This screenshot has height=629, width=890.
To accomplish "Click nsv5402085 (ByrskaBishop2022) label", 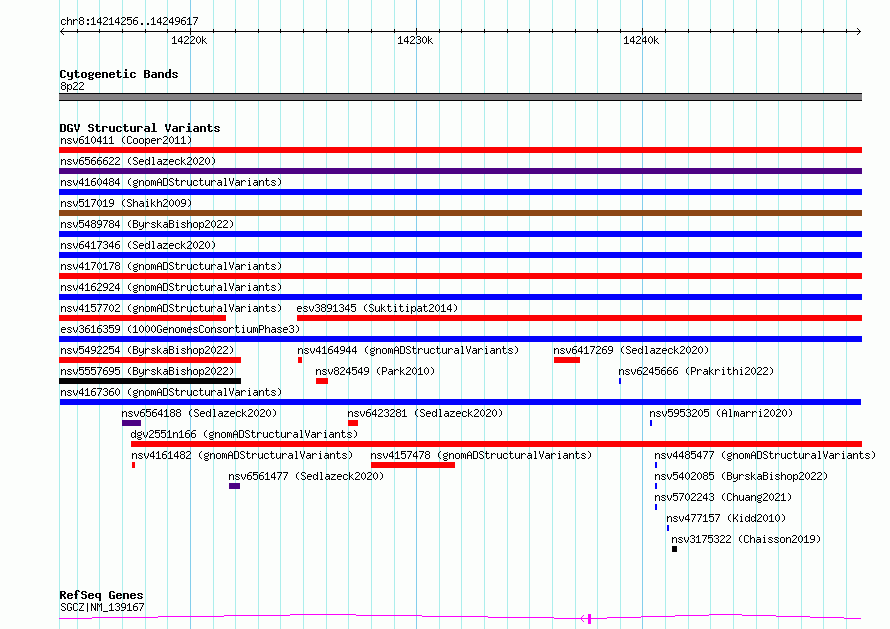I will [x=741, y=476].
